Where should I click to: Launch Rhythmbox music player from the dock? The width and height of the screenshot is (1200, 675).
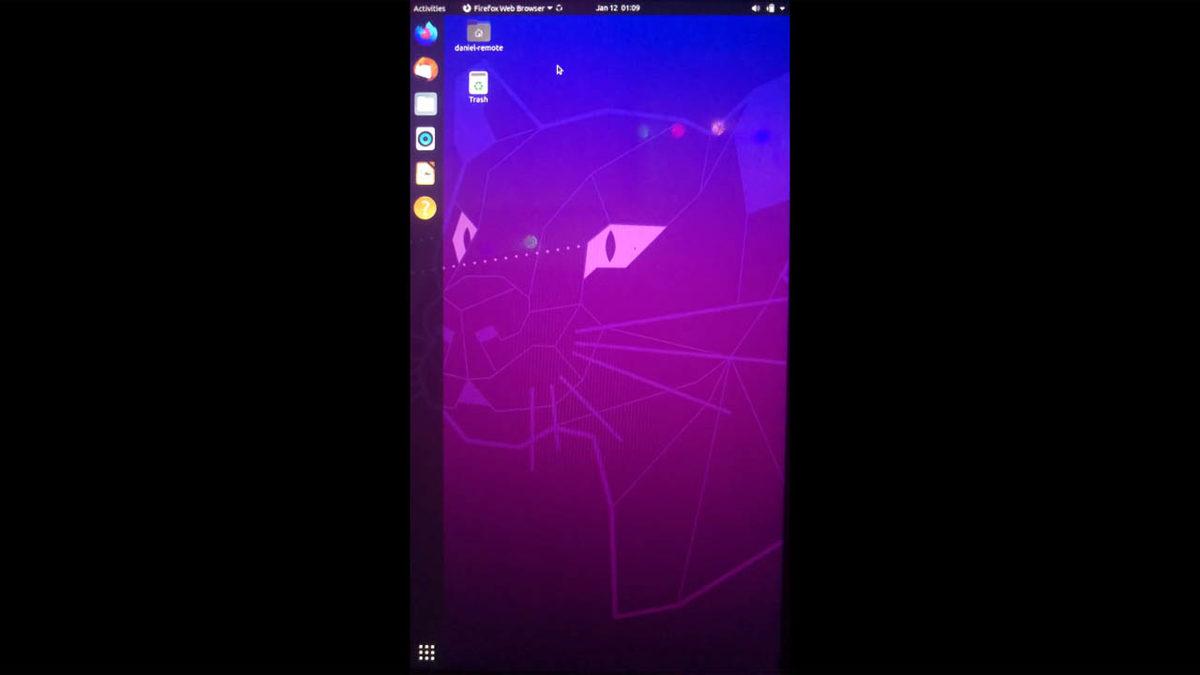click(425, 139)
